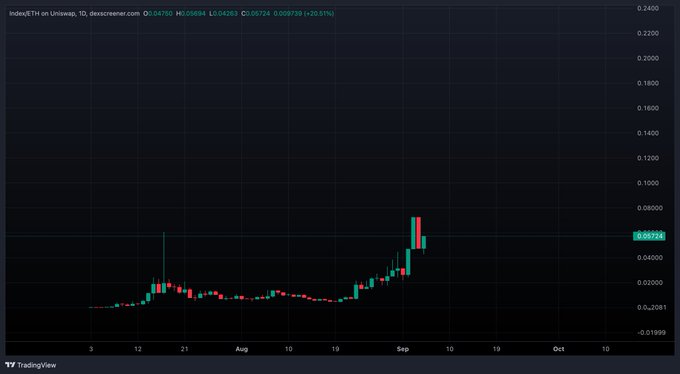This screenshot has height=374, width=680.
Task: Click the 0.1800 price axis label
Action: point(649,83)
